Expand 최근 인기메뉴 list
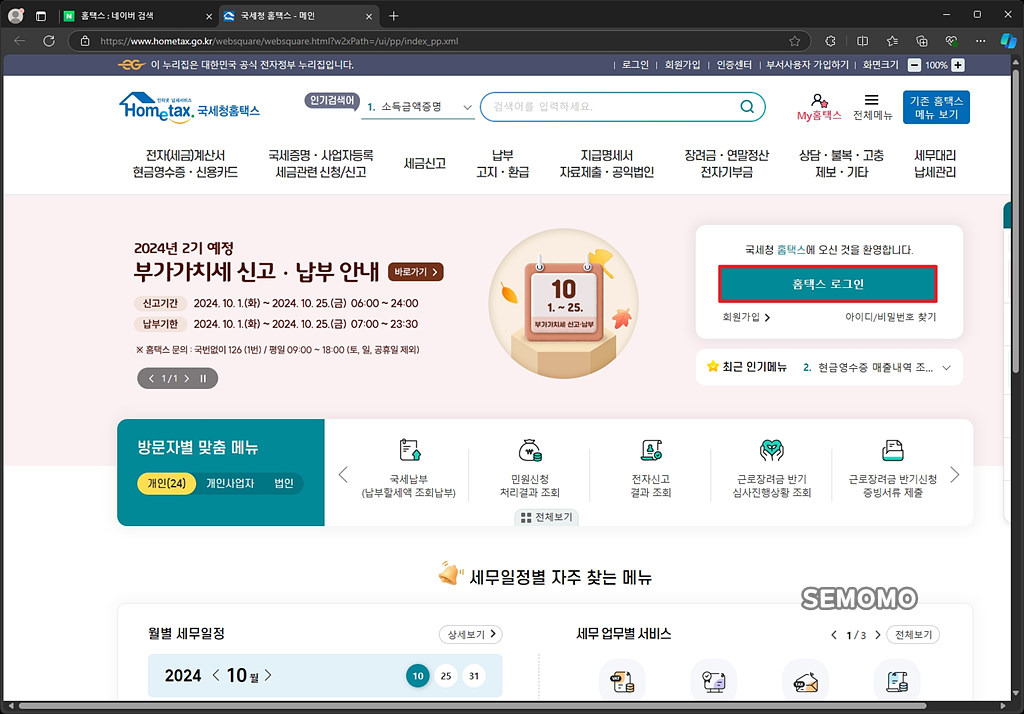 [946, 368]
